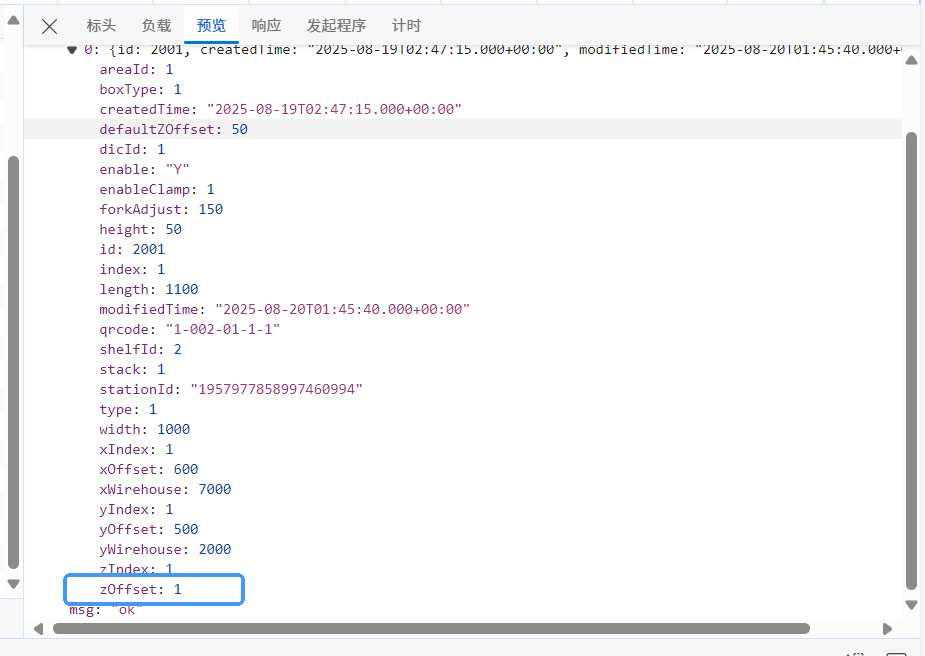Image resolution: width=925 pixels, height=656 pixels.
Task: Click the up arrow on the left-side scrollbar
Action: 13,20
